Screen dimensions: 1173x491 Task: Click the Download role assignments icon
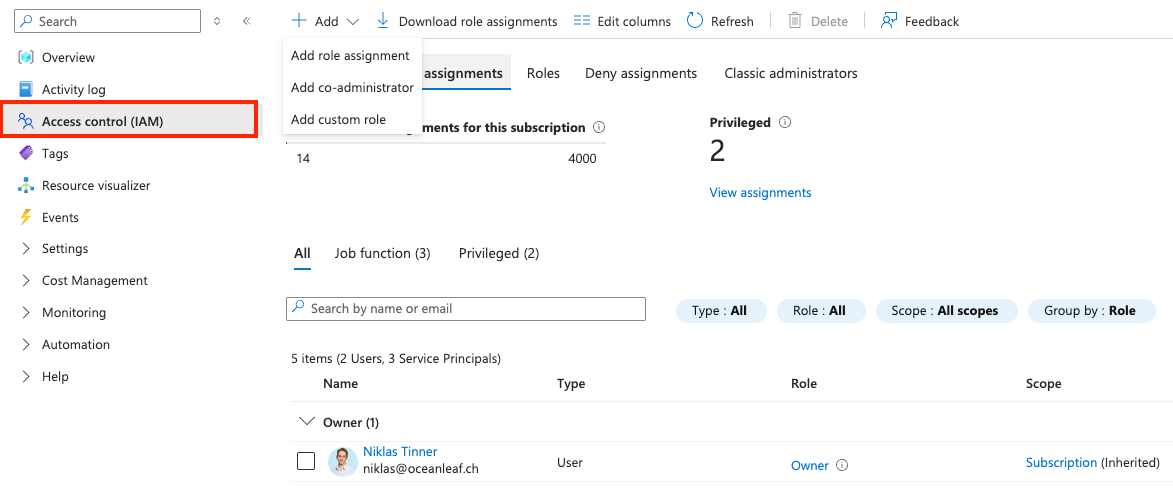coord(383,21)
